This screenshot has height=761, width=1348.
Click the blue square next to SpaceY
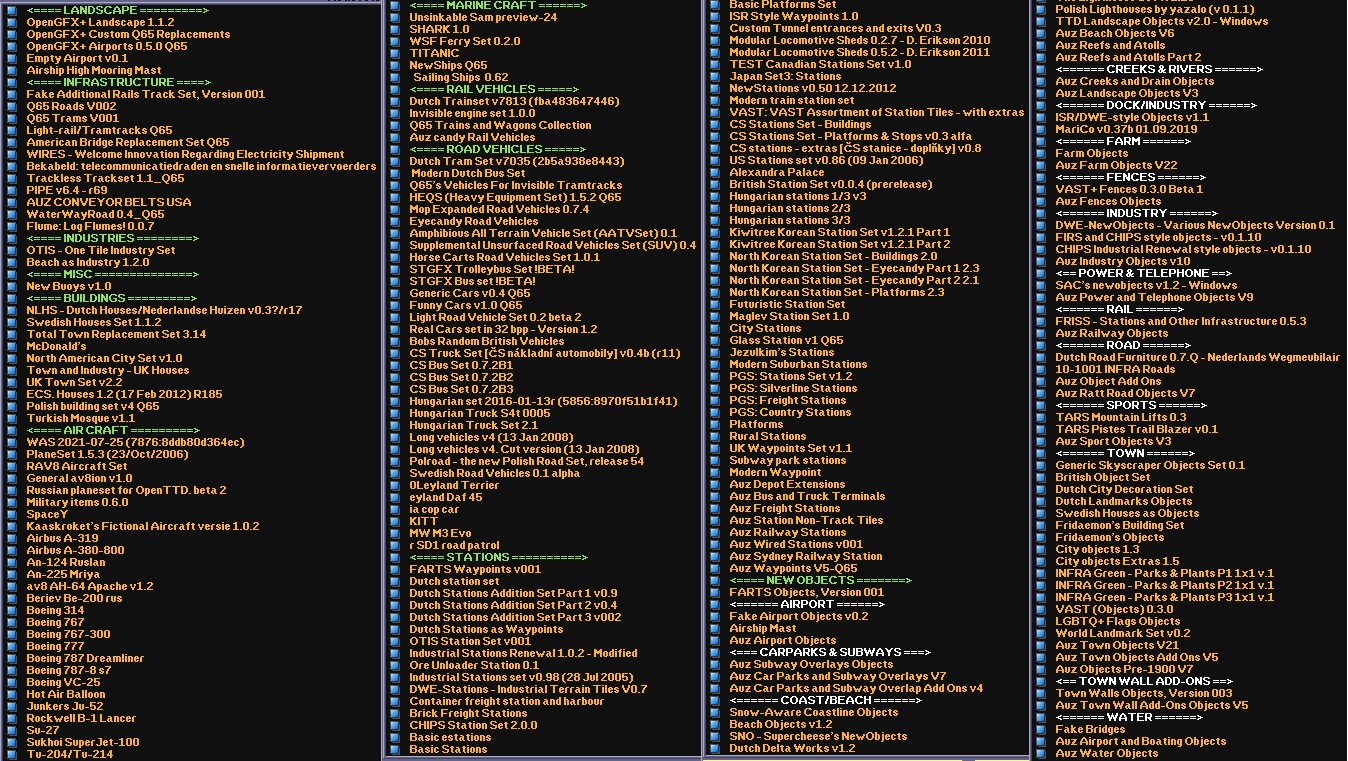click(x=12, y=513)
